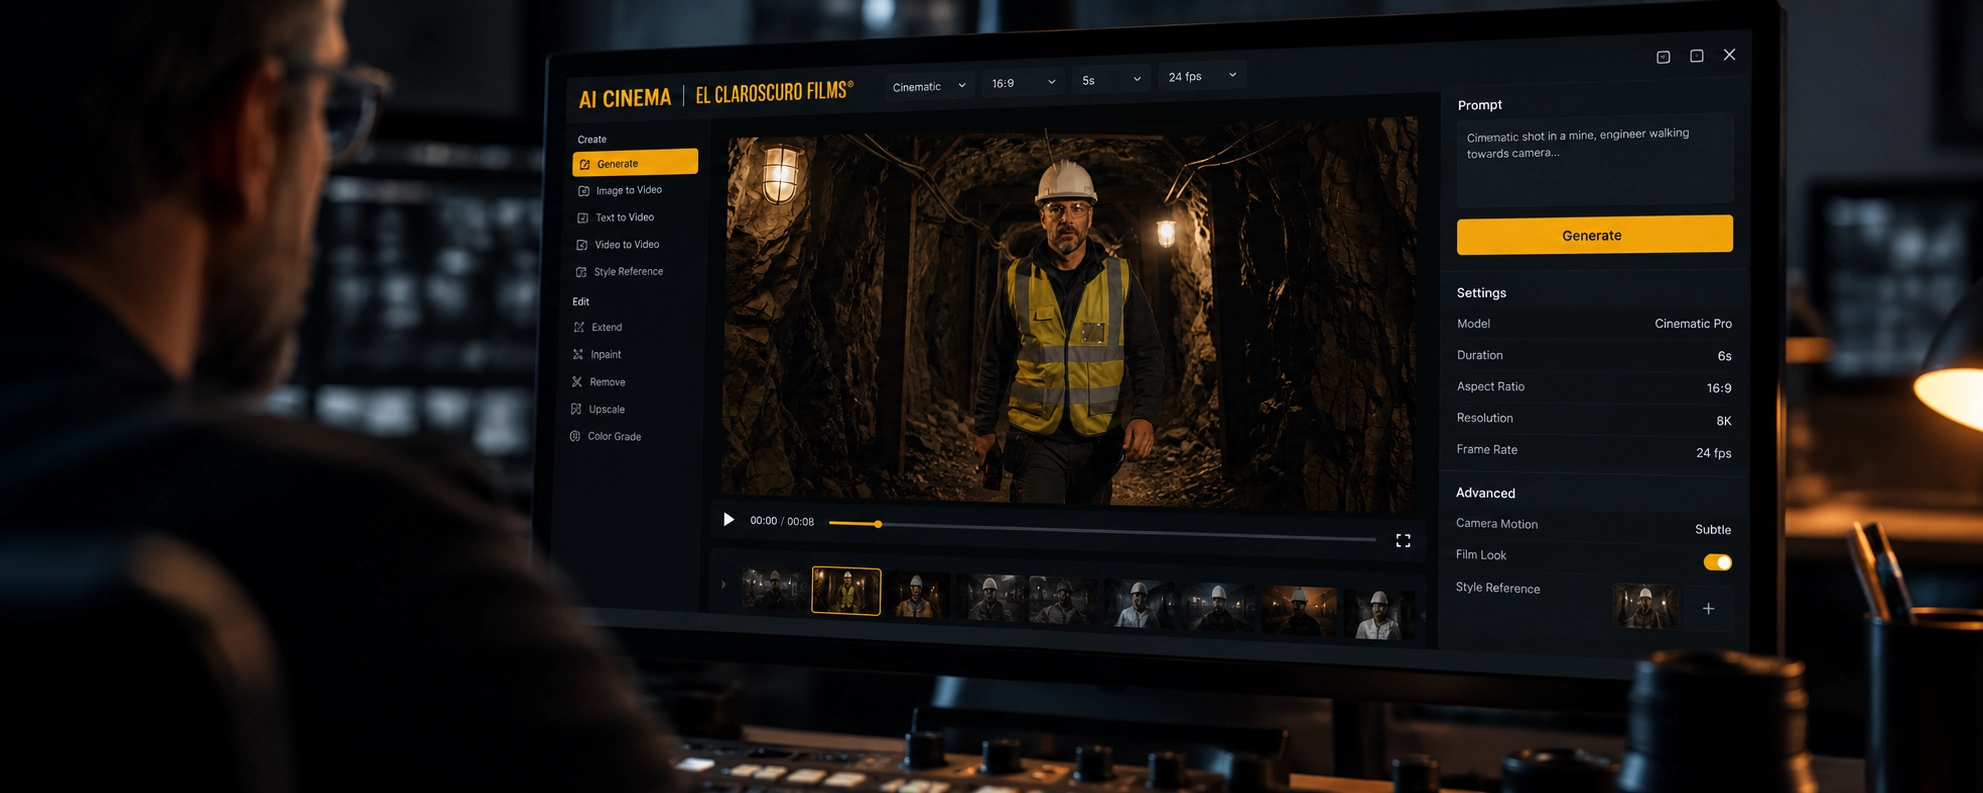Select the Inpaint tool icon

click(578, 354)
